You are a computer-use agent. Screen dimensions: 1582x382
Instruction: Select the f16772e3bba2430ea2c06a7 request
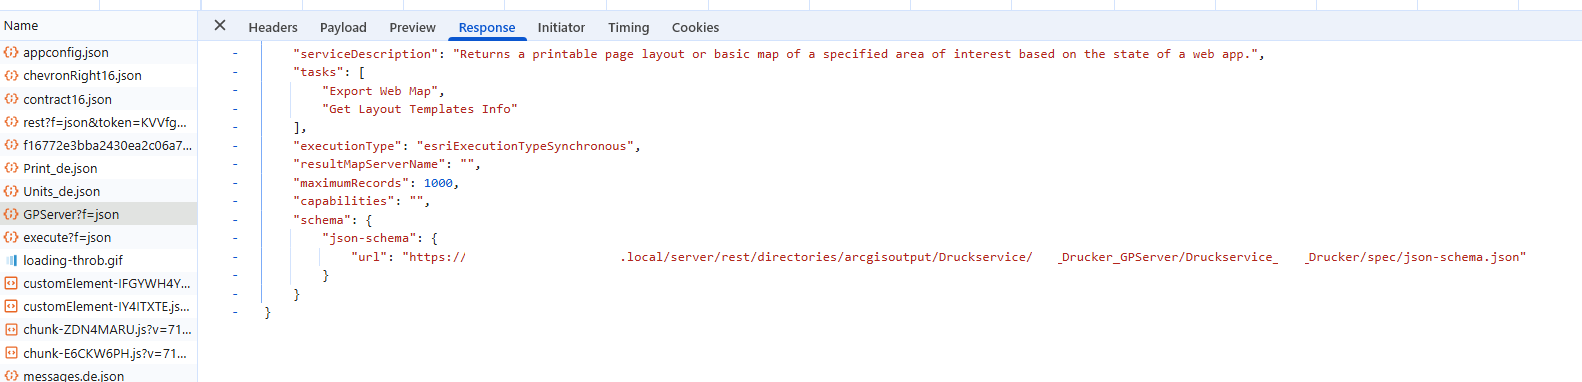98,145
